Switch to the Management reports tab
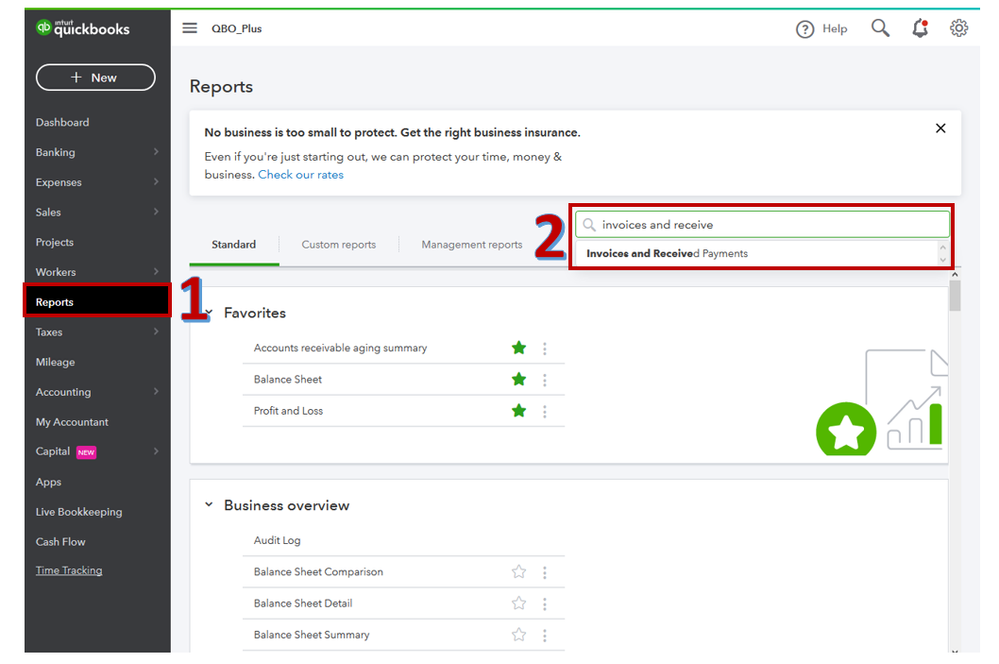Screen dimensions: 999x664 [x=471, y=245]
